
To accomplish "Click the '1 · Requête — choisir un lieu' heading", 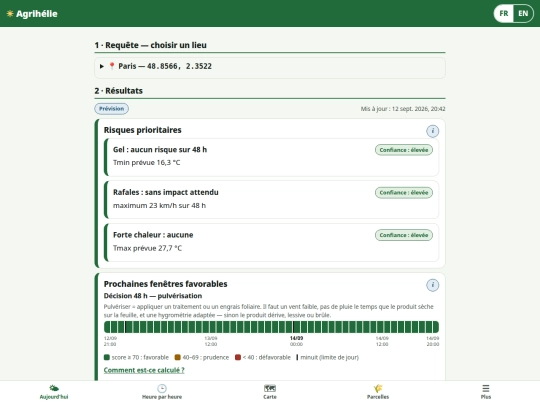I will click(x=150, y=45).
